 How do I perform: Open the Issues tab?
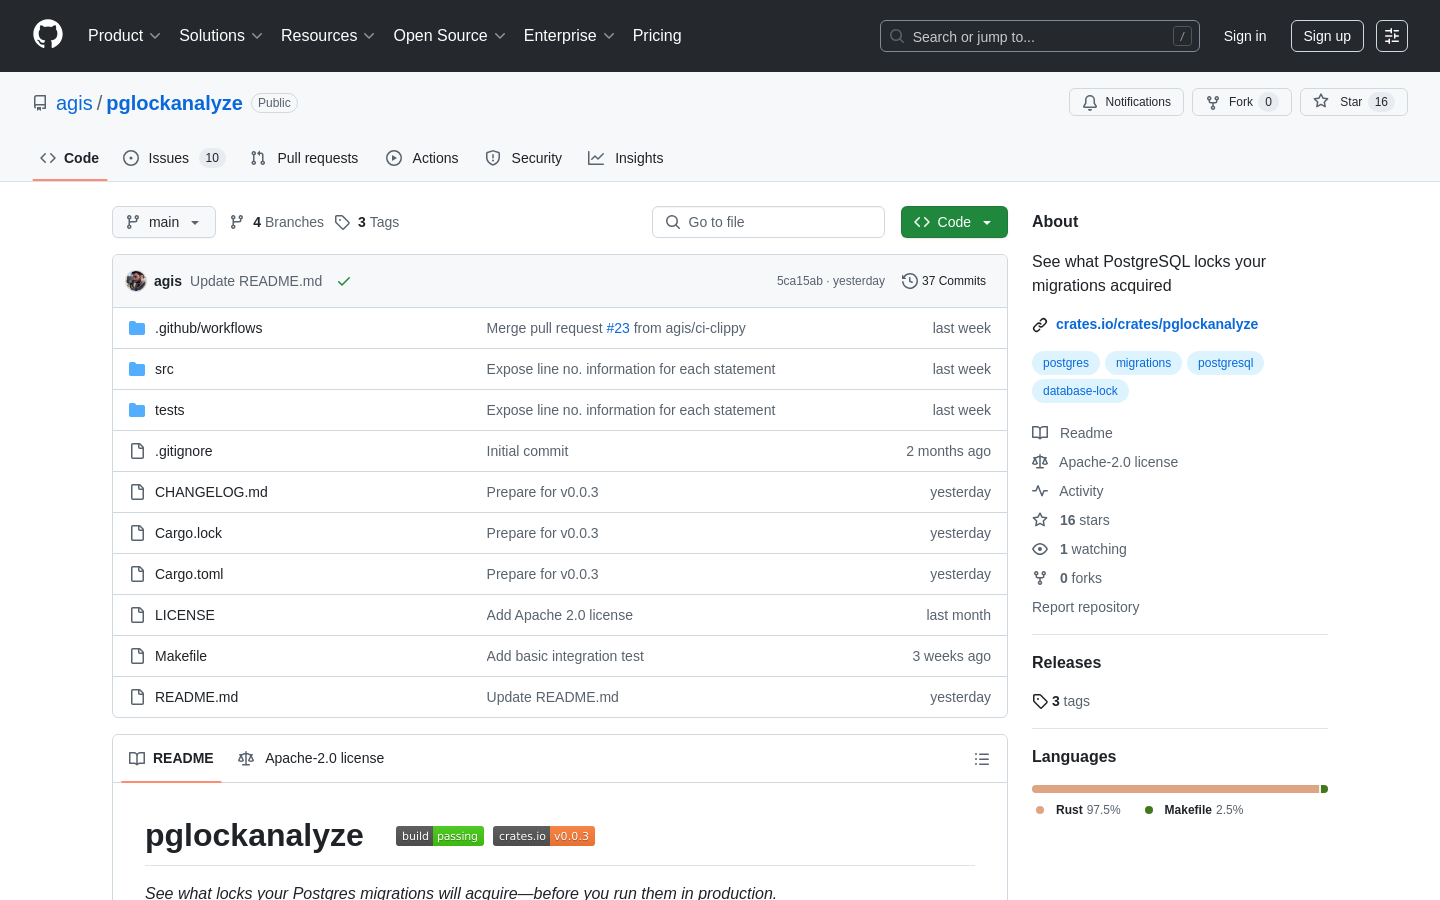[174, 158]
